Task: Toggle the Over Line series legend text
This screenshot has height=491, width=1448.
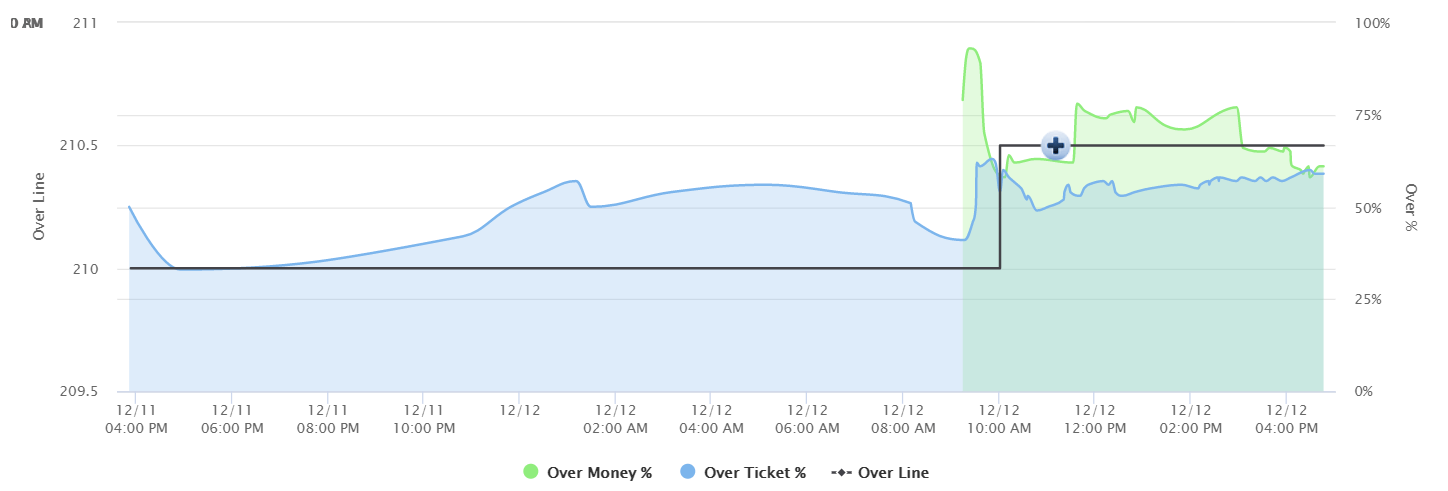Action: pos(893,473)
